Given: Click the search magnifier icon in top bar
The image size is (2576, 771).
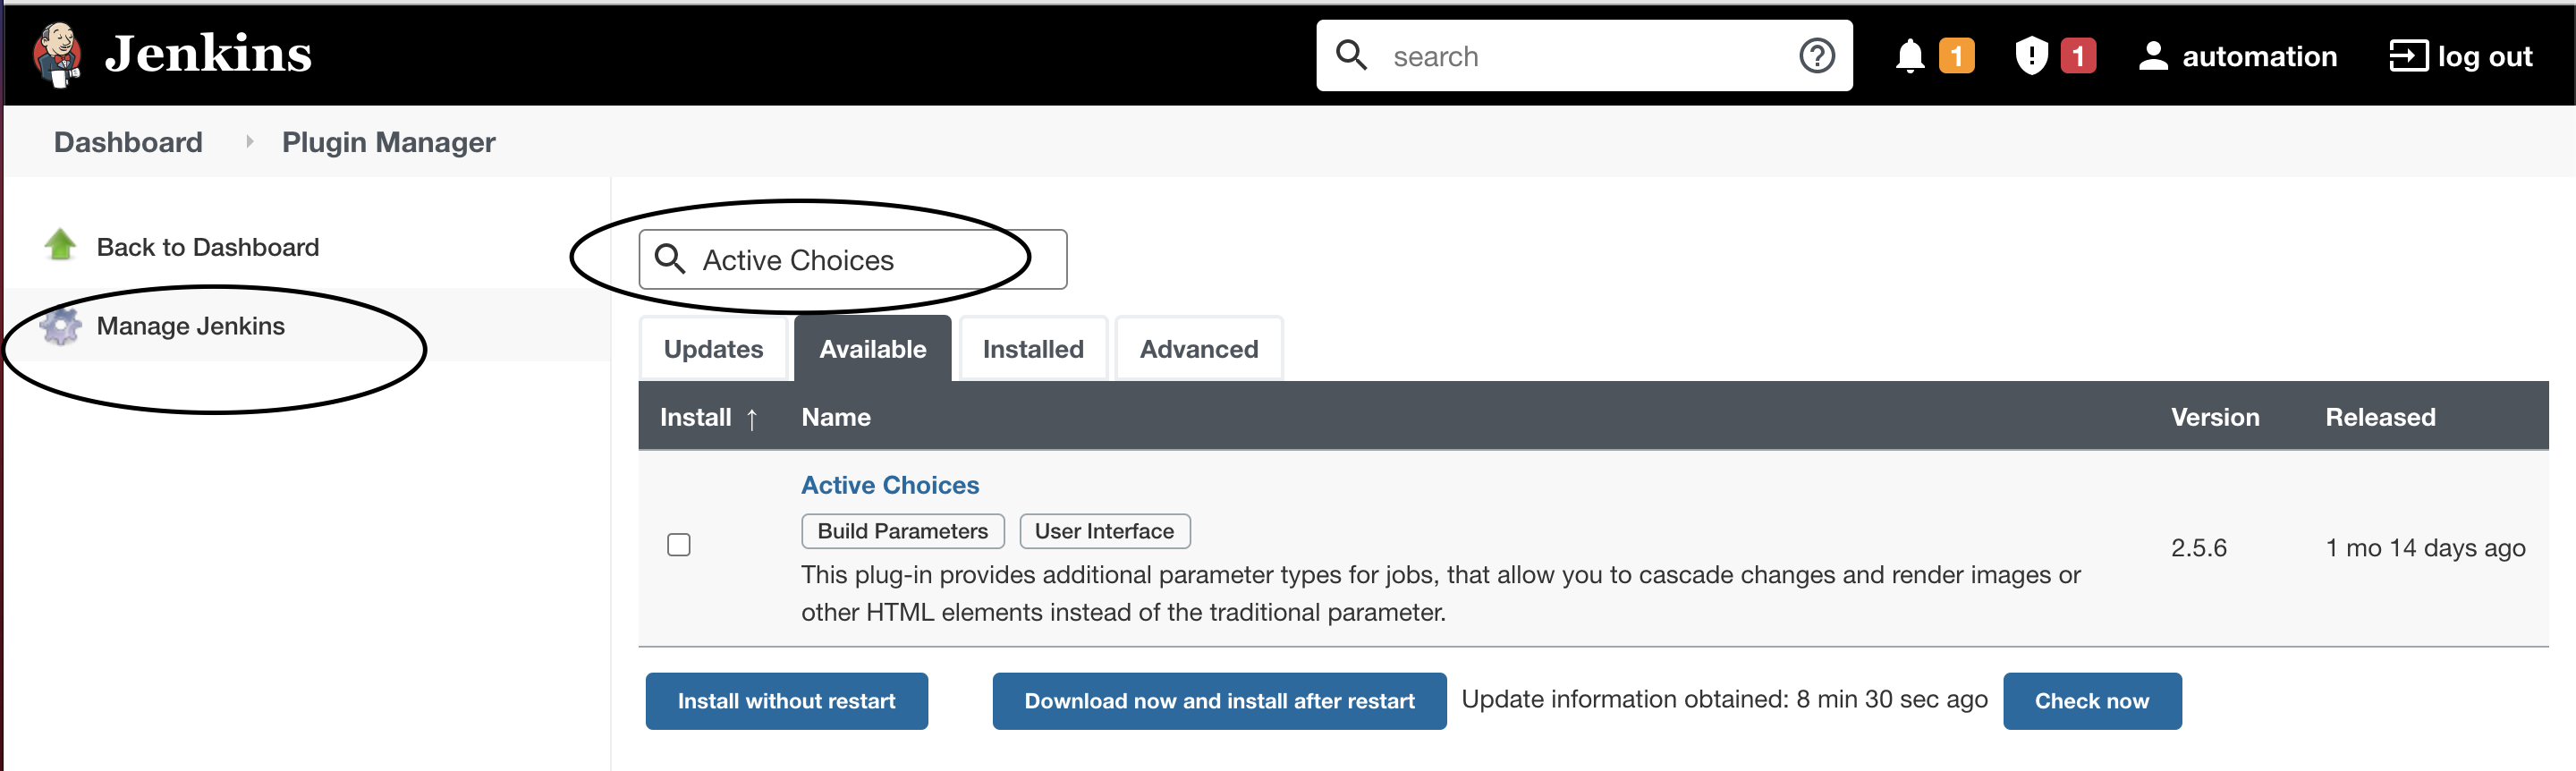Looking at the screenshot, I should pyautogui.click(x=1352, y=56).
